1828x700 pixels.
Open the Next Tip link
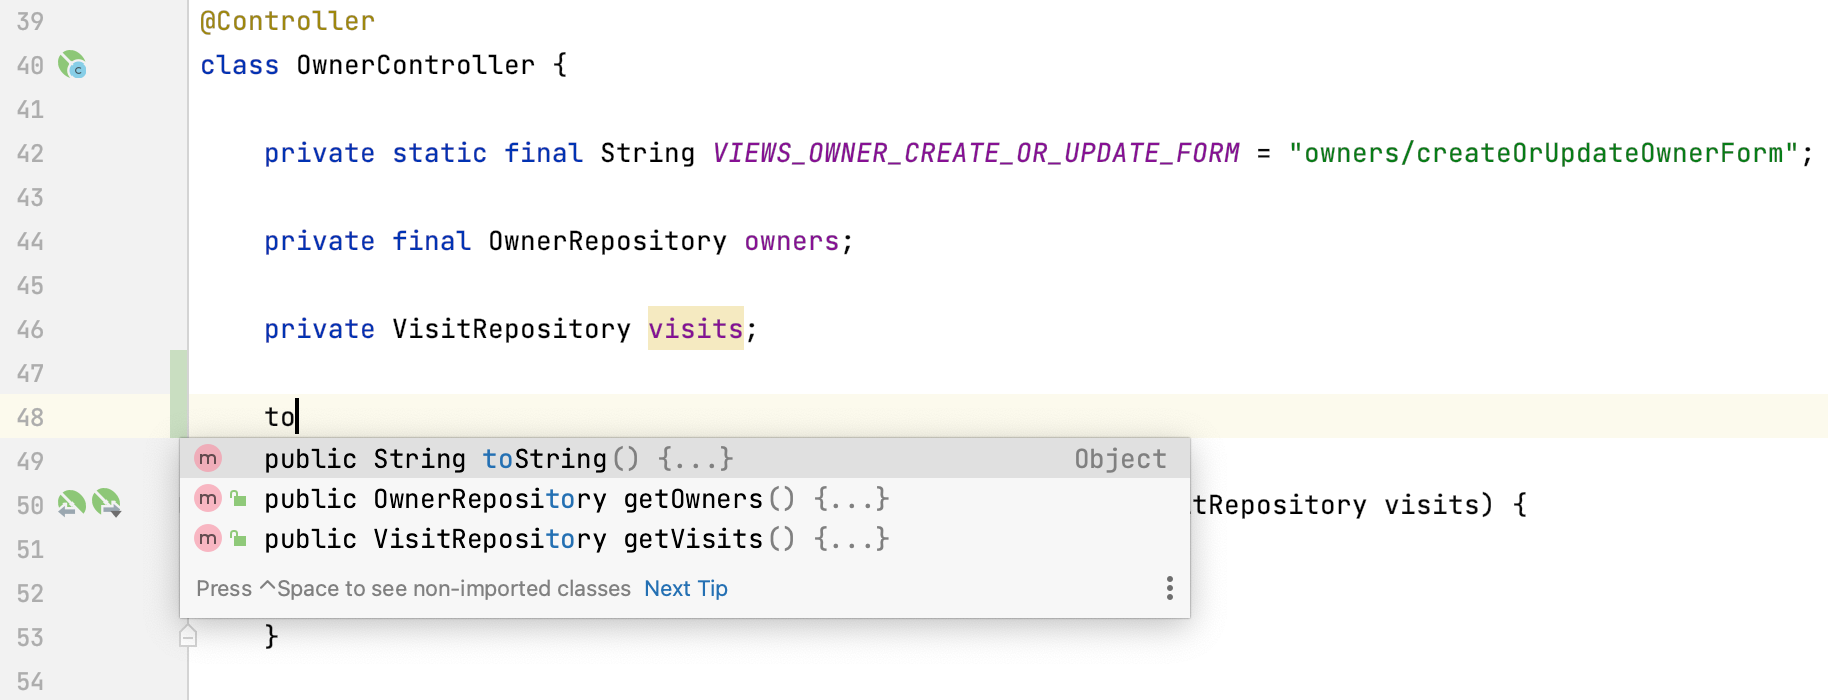click(x=685, y=588)
